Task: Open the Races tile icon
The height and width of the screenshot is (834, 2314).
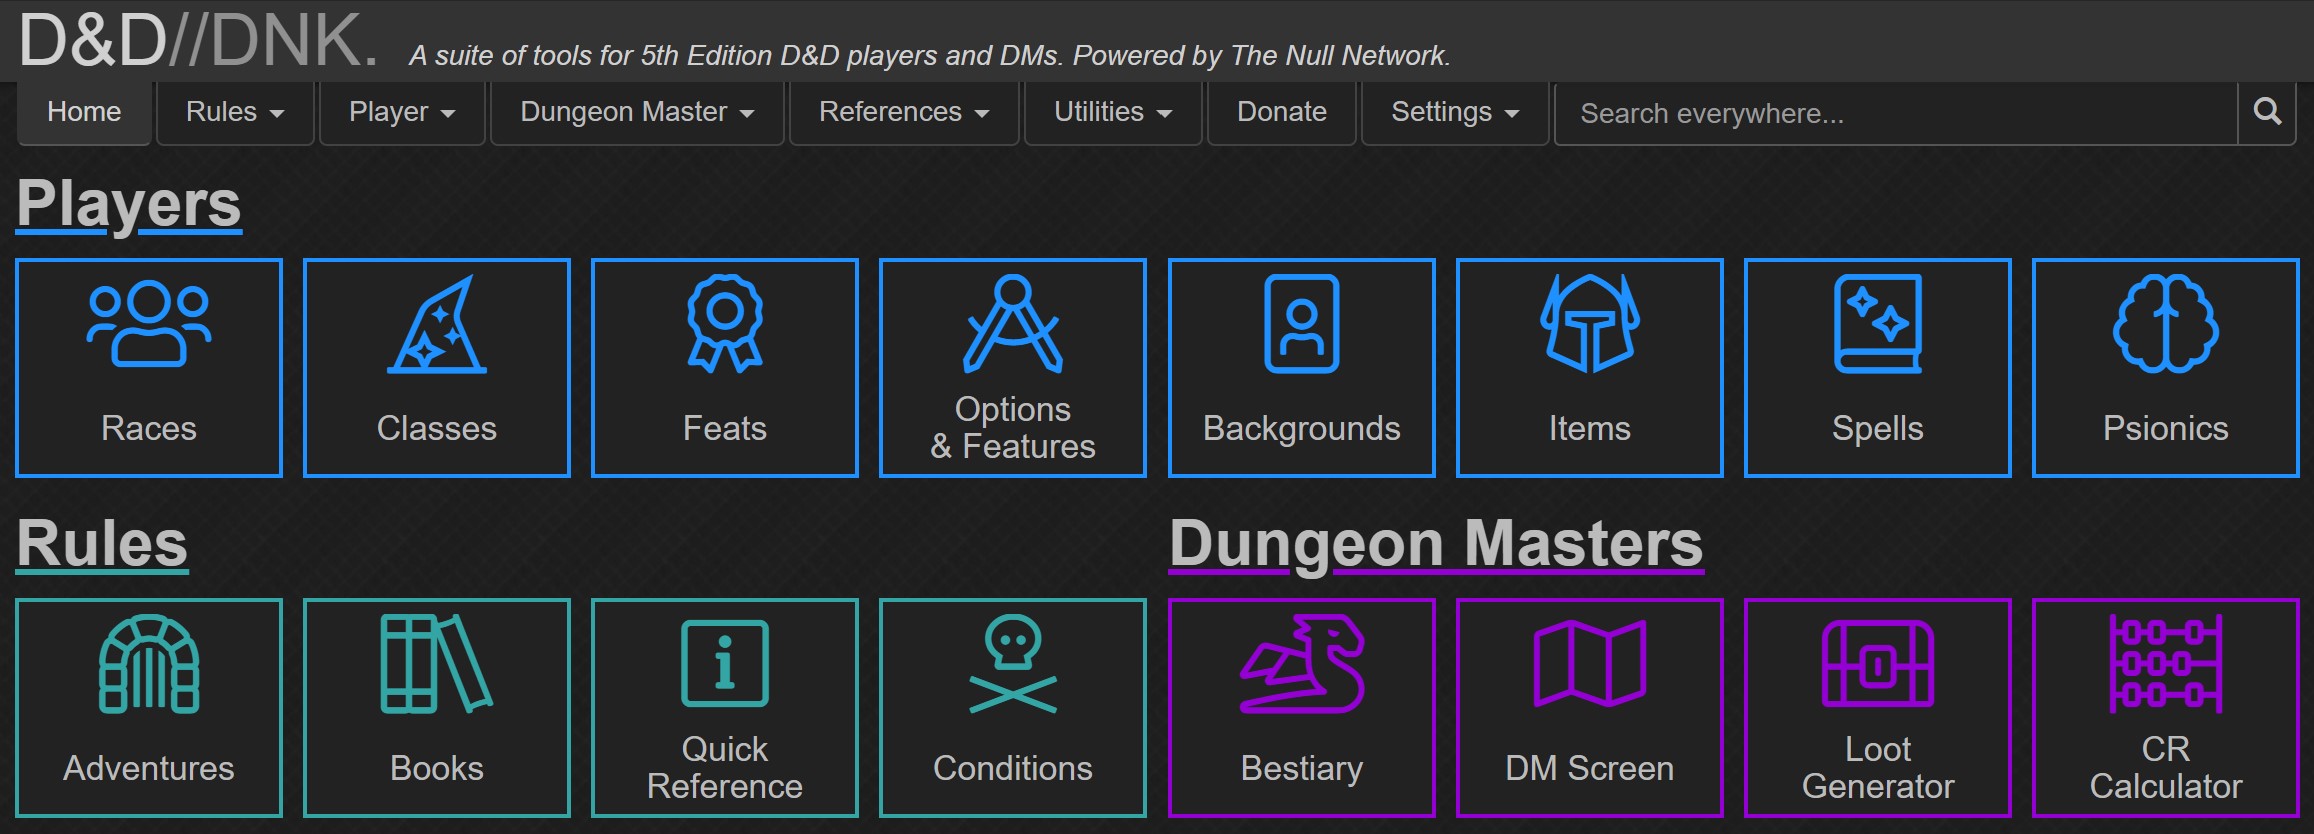Action: pyautogui.click(x=149, y=325)
